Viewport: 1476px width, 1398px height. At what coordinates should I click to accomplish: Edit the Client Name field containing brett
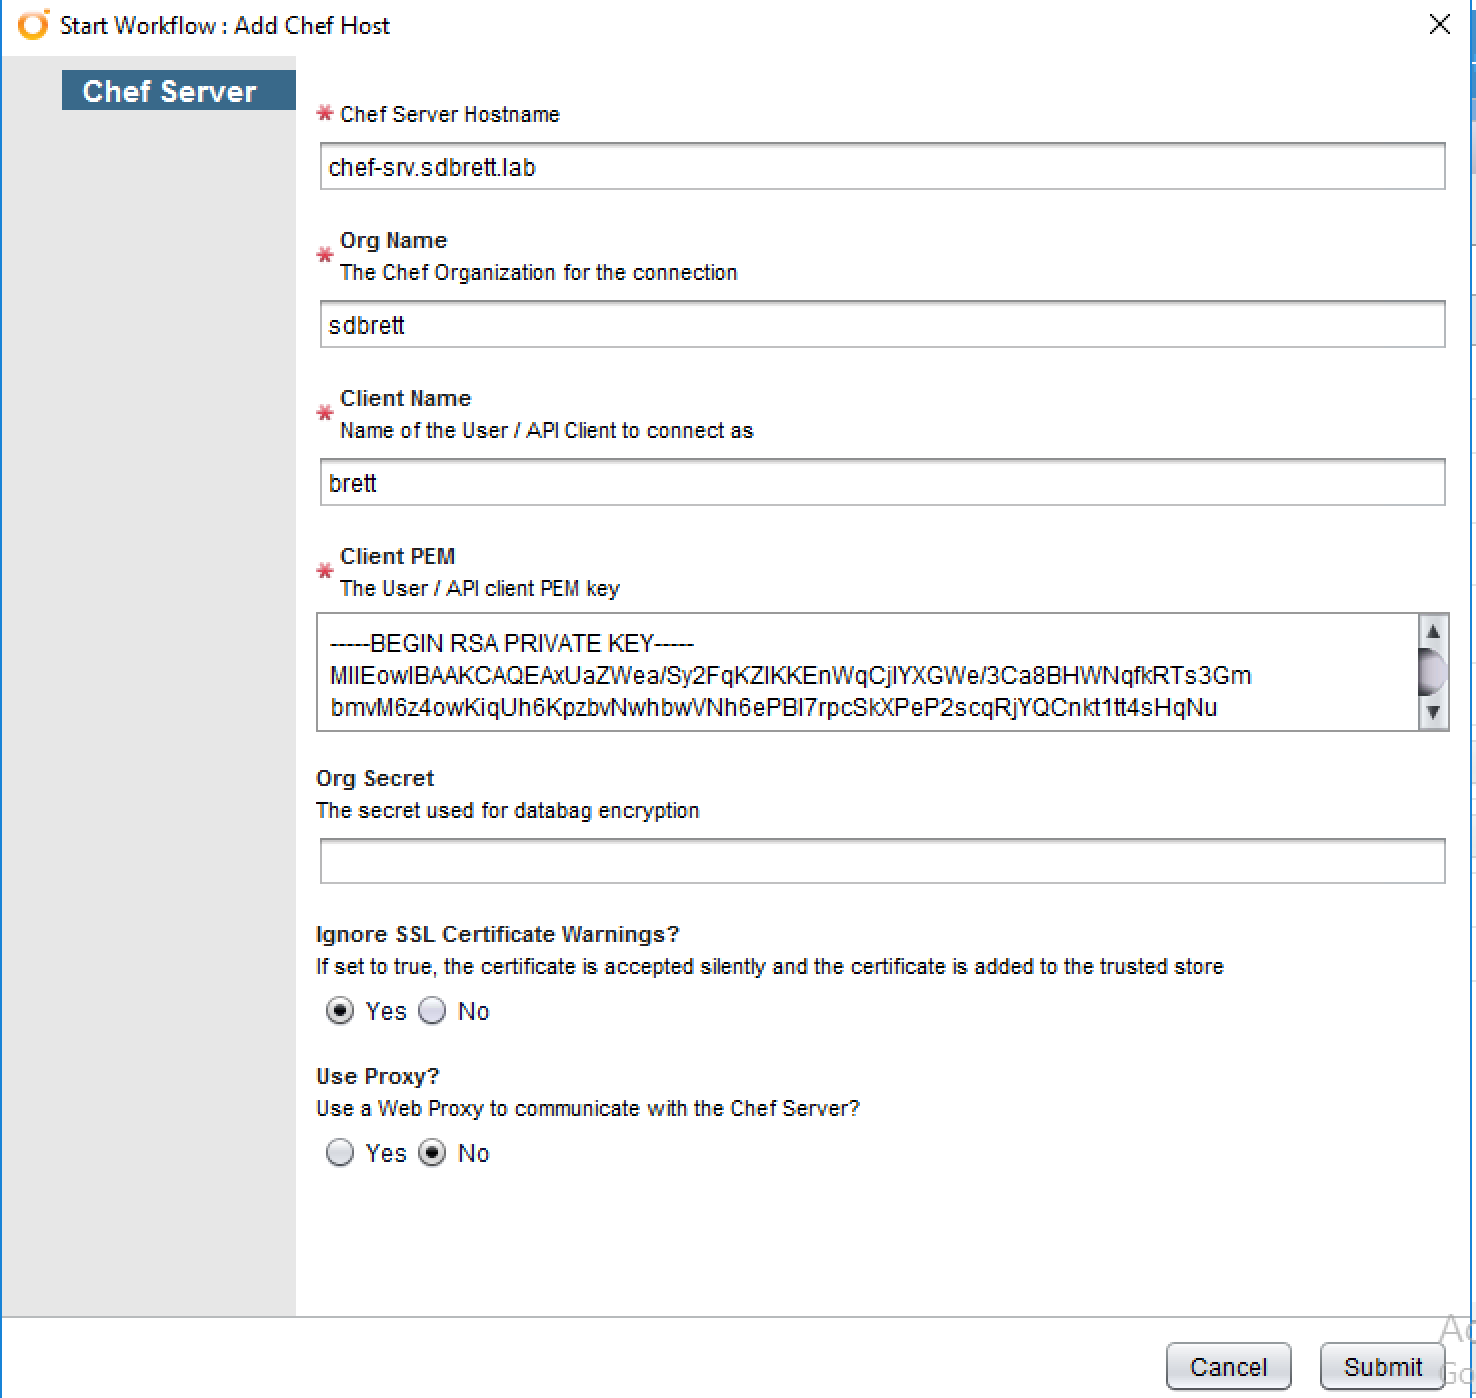coord(882,482)
